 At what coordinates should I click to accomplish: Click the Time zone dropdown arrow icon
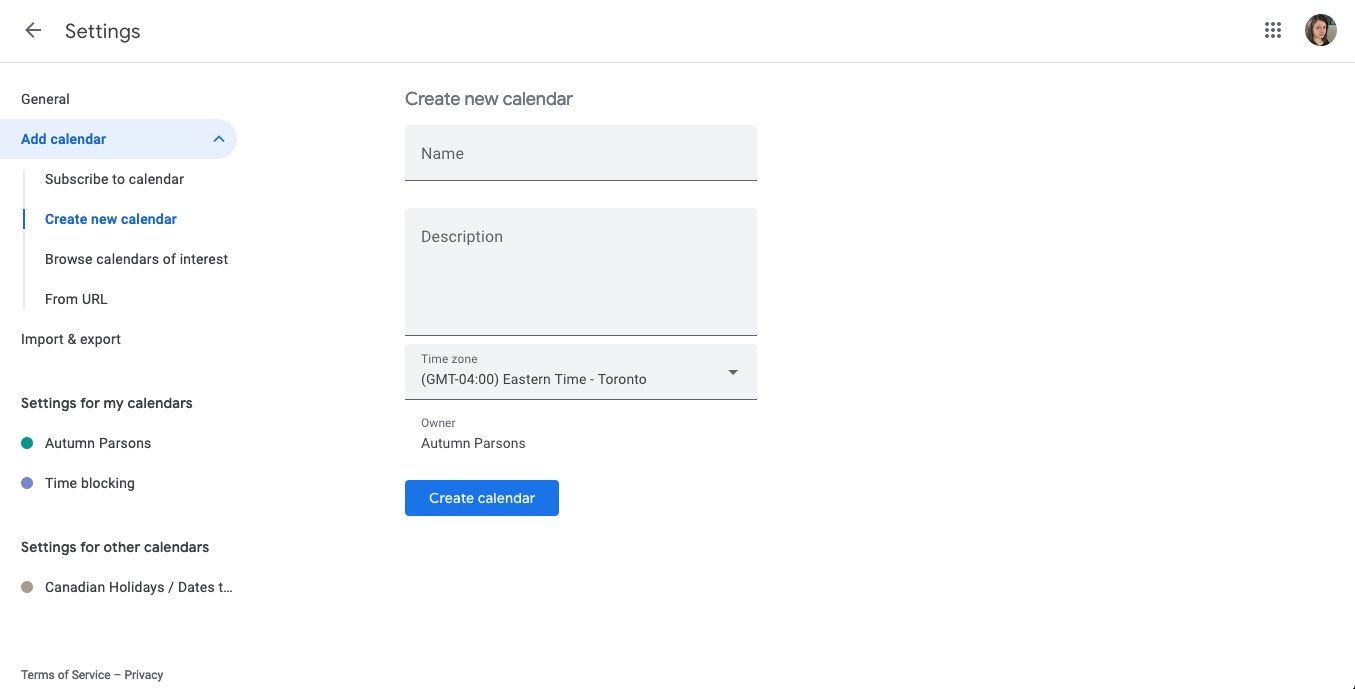[x=732, y=371]
